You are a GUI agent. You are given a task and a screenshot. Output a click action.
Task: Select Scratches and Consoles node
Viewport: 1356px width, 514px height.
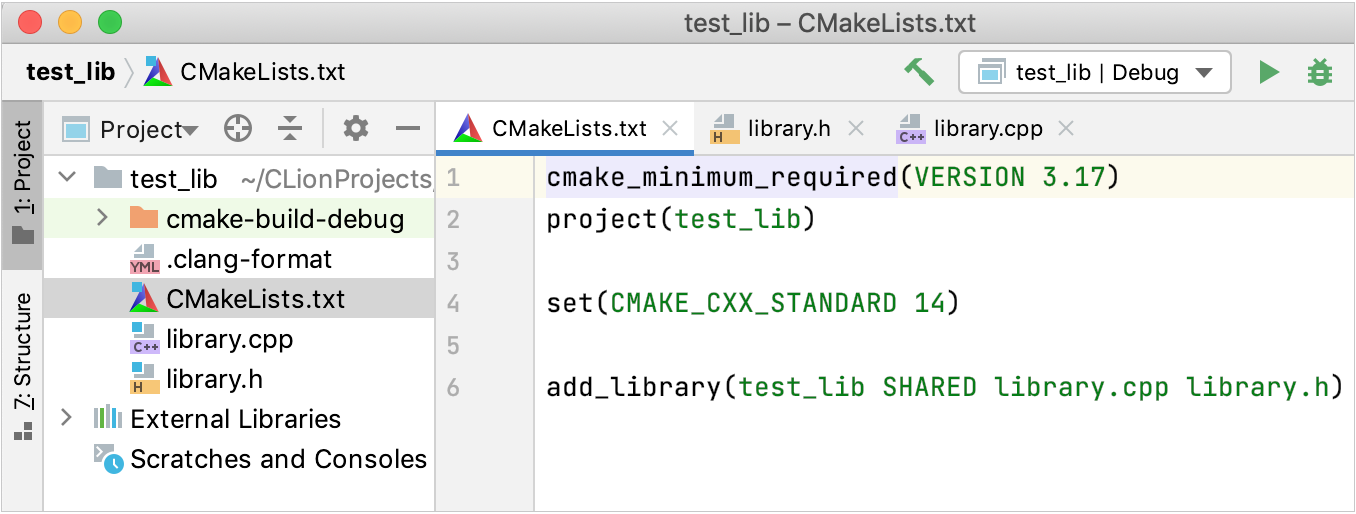[x=279, y=459]
